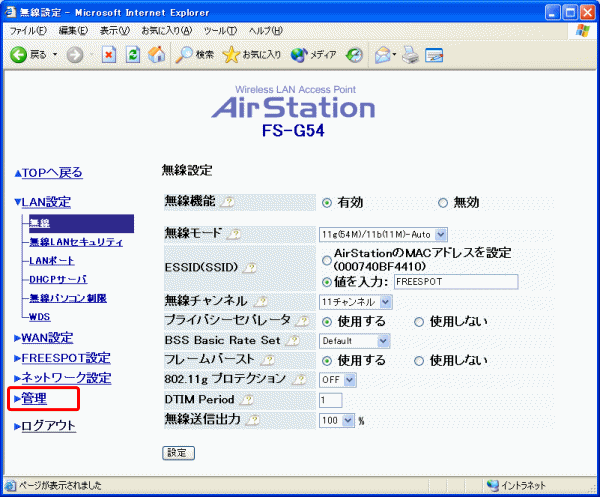
Task: Click the Forward arrow toolbar button
Action: click(x=75, y=55)
